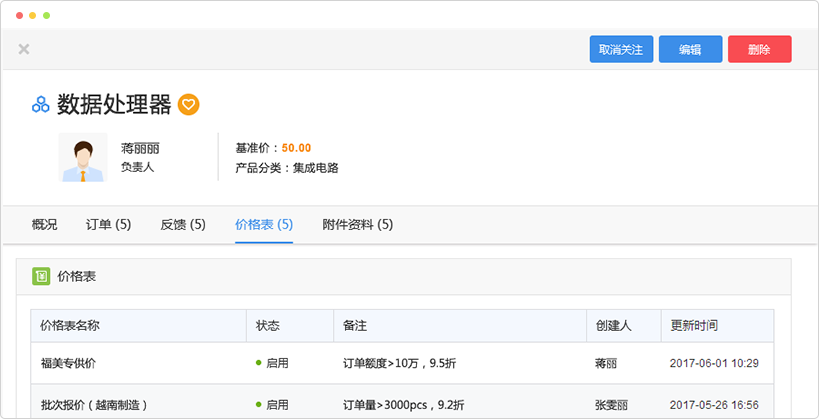This screenshot has height=419, width=819.
Task: Select the 价格表 (5) tab
Action: click(264, 225)
